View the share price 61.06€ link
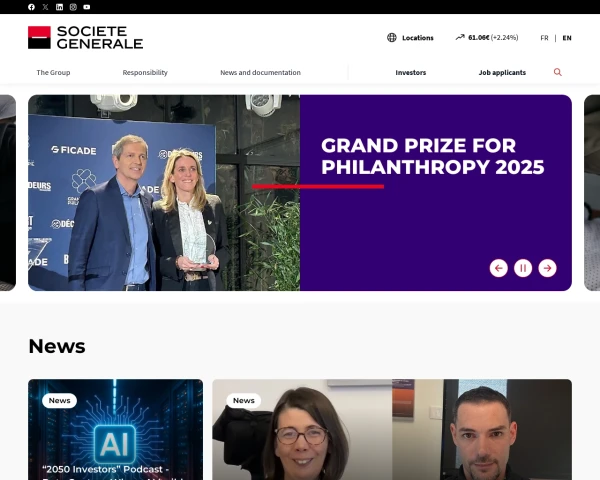This screenshot has width=600, height=480. tap(487, 38)
